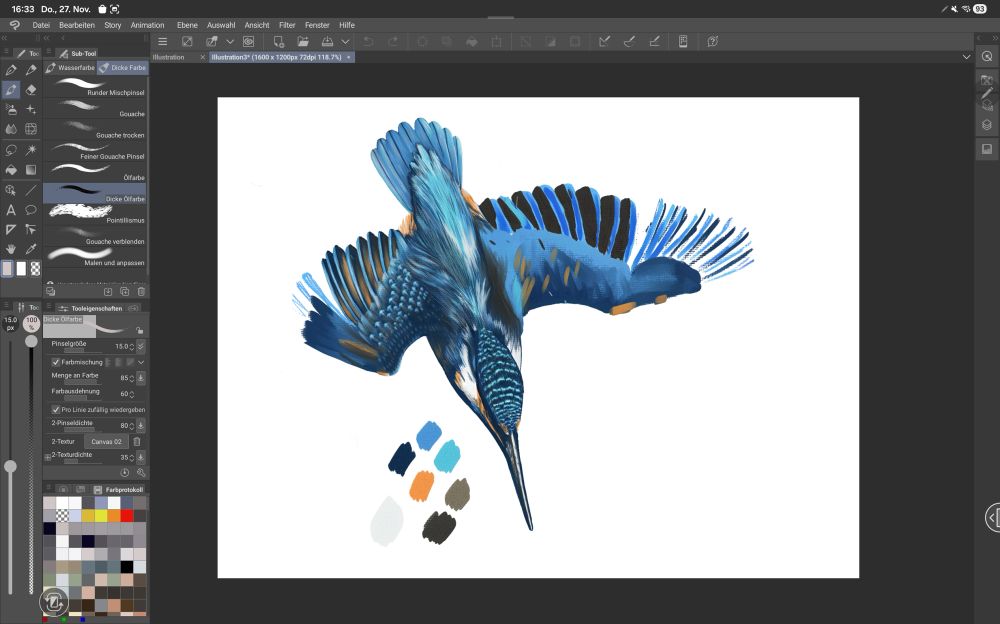Click the Open file folder icon
Screen dimensions: 1000x624
[x=303, y=42]
